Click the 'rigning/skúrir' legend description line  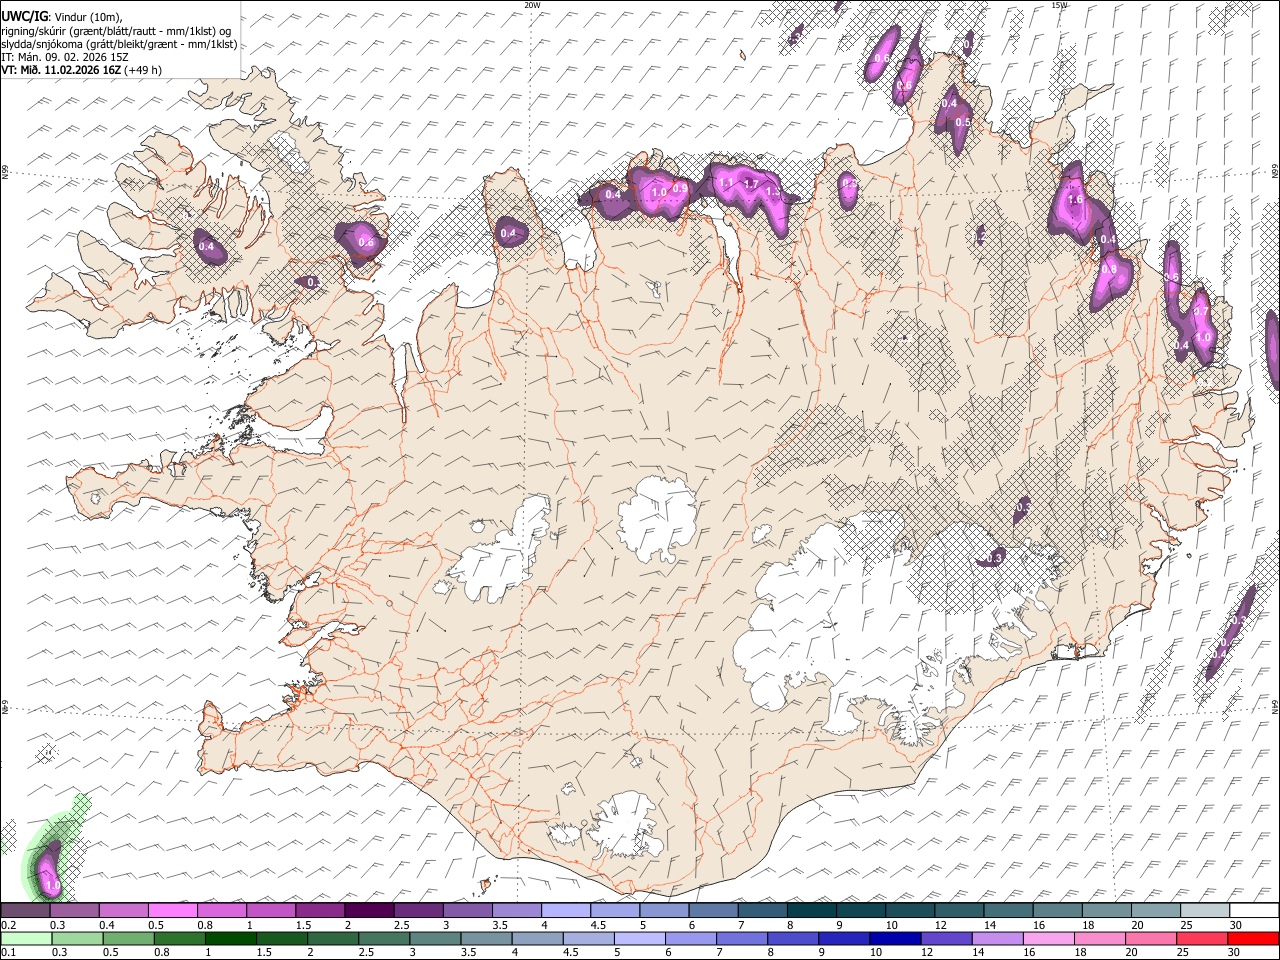pos(117,31)
